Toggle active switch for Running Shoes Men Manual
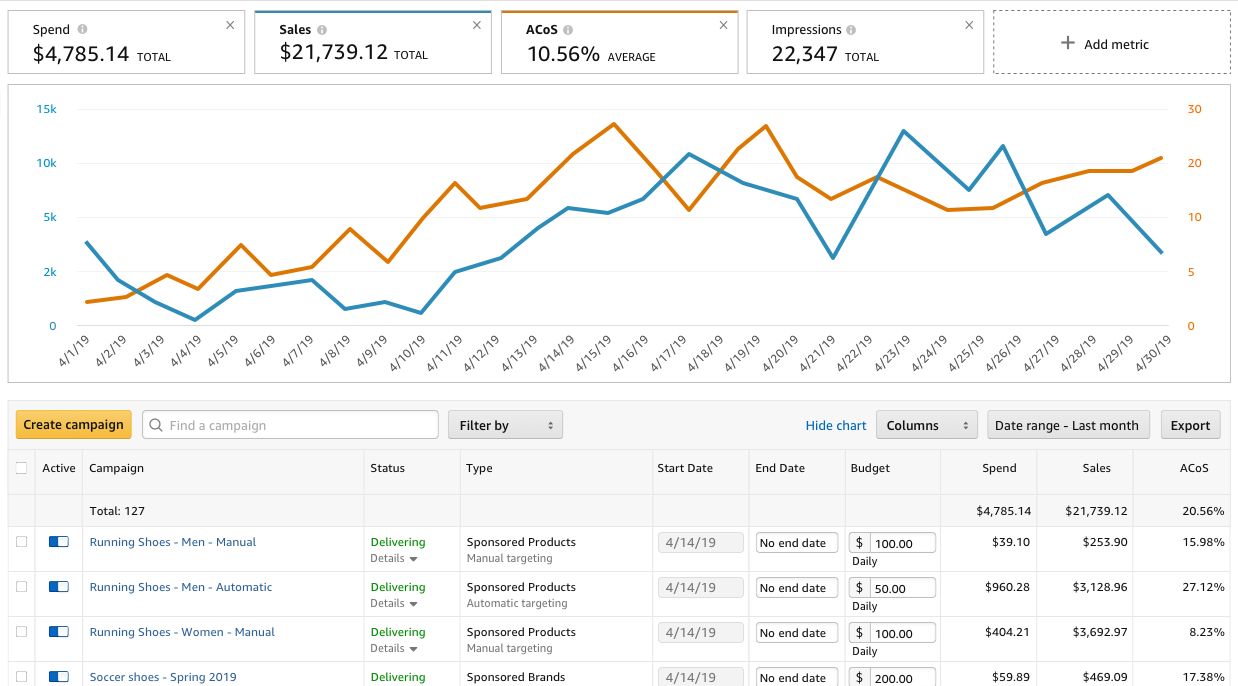 pyautogui.click(x=58, y=542)
